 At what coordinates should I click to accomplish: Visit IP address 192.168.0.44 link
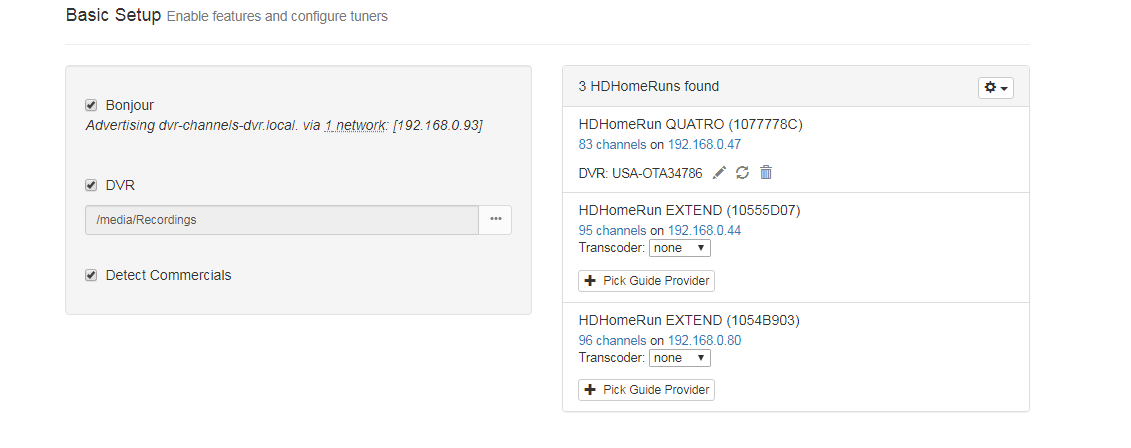point(704,231)
